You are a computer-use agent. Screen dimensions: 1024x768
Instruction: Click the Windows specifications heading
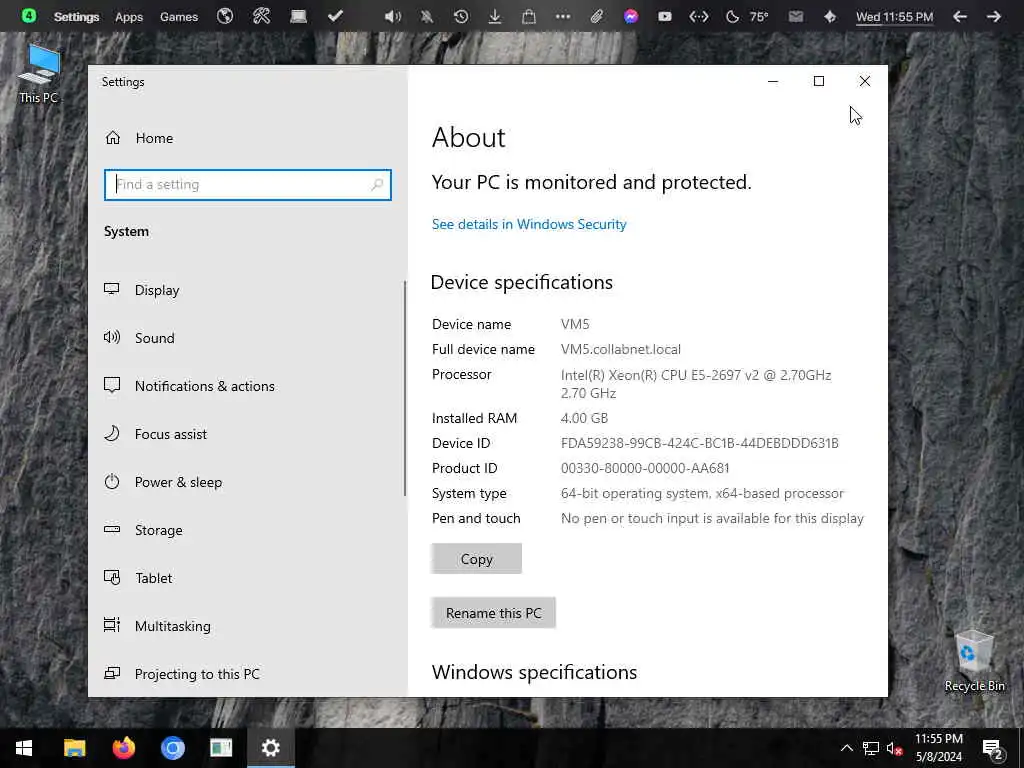[534, 672]
